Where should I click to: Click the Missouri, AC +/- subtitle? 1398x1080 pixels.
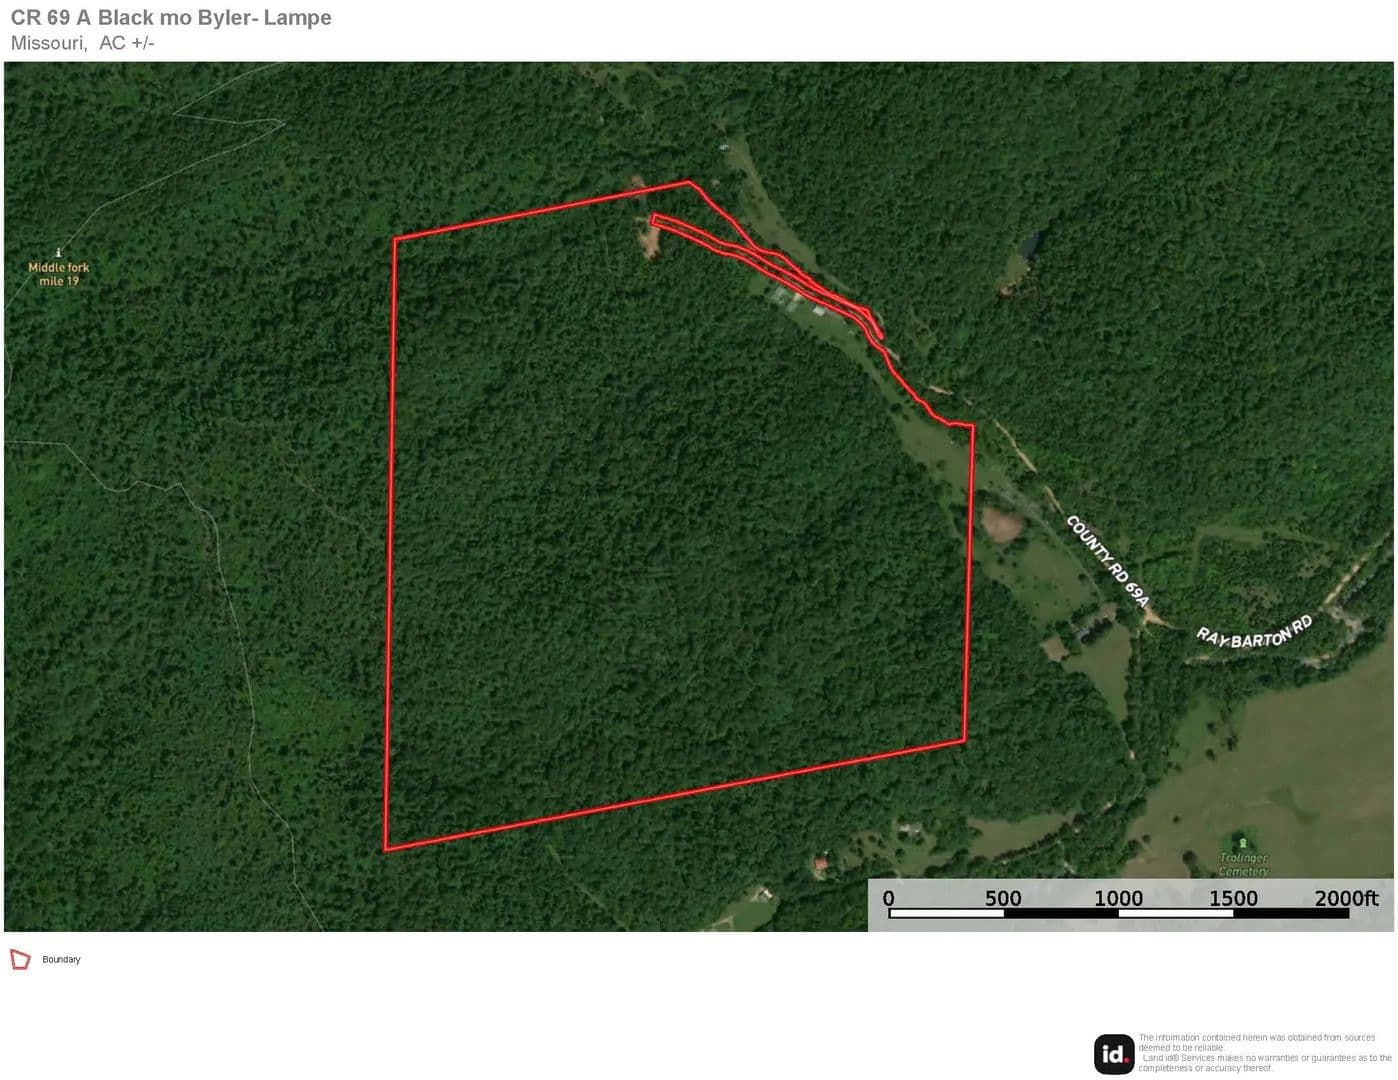82,43
